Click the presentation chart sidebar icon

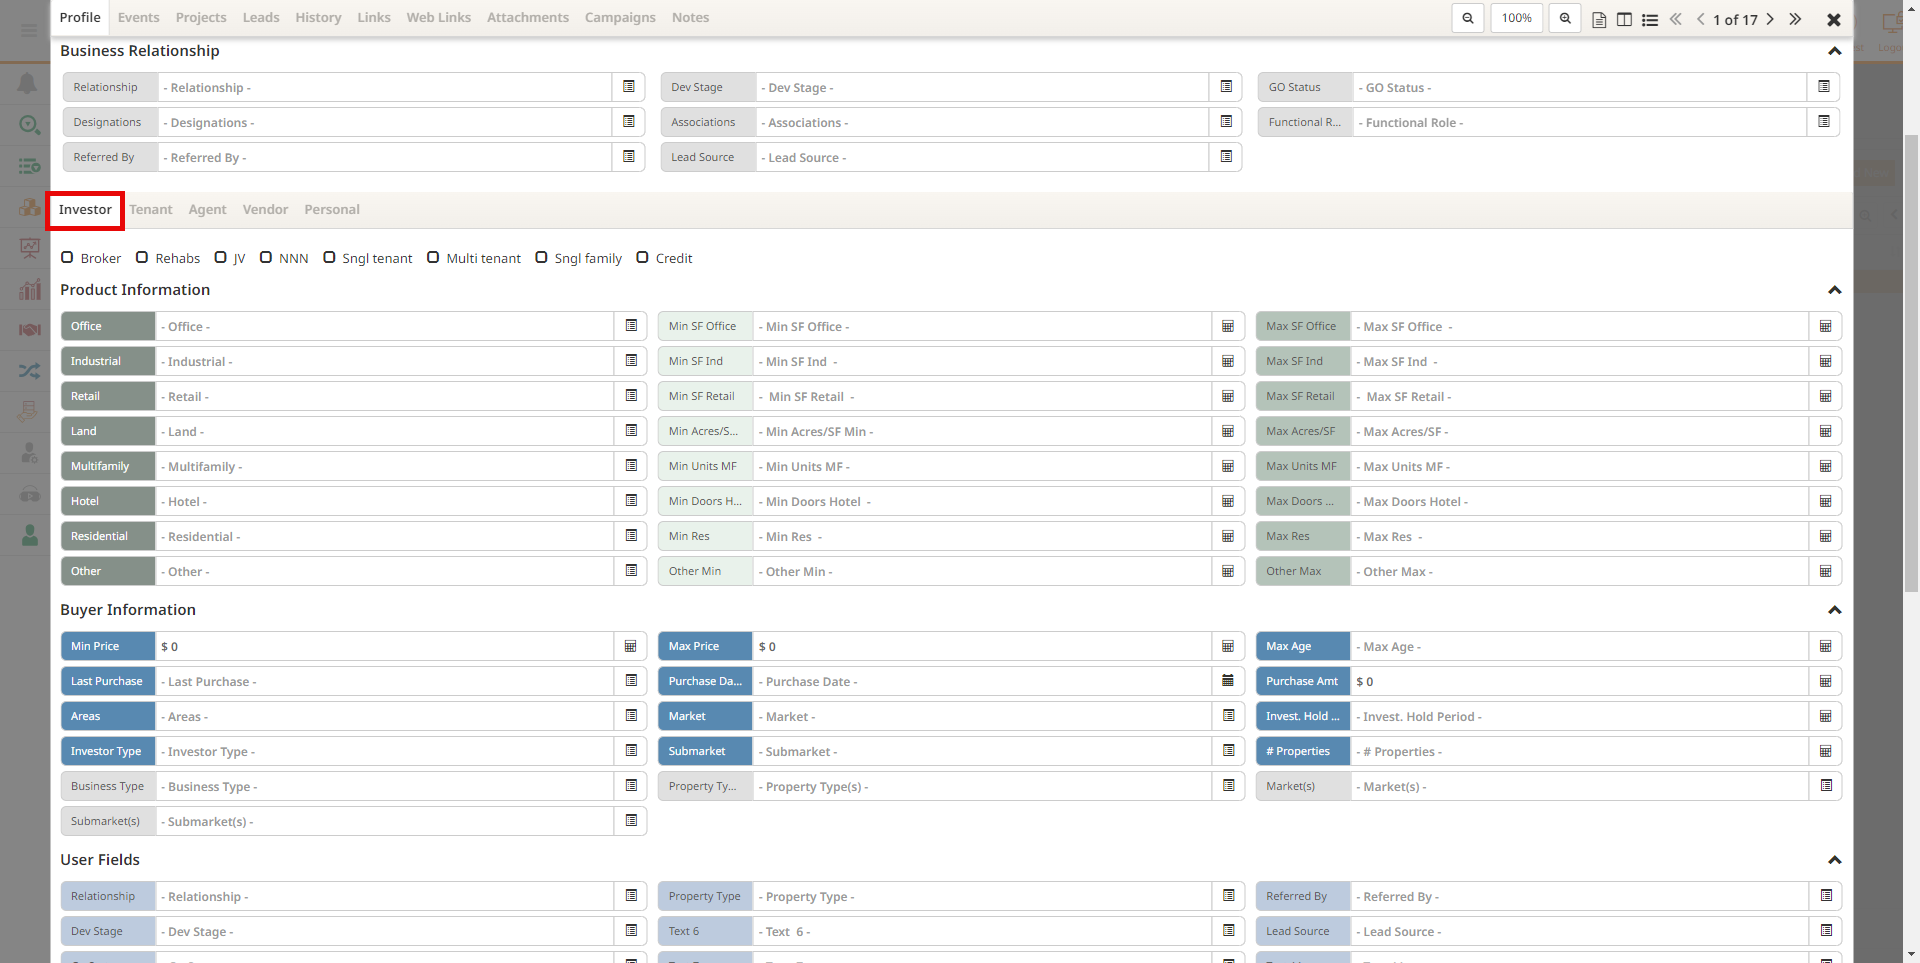(x=28, y=248)
